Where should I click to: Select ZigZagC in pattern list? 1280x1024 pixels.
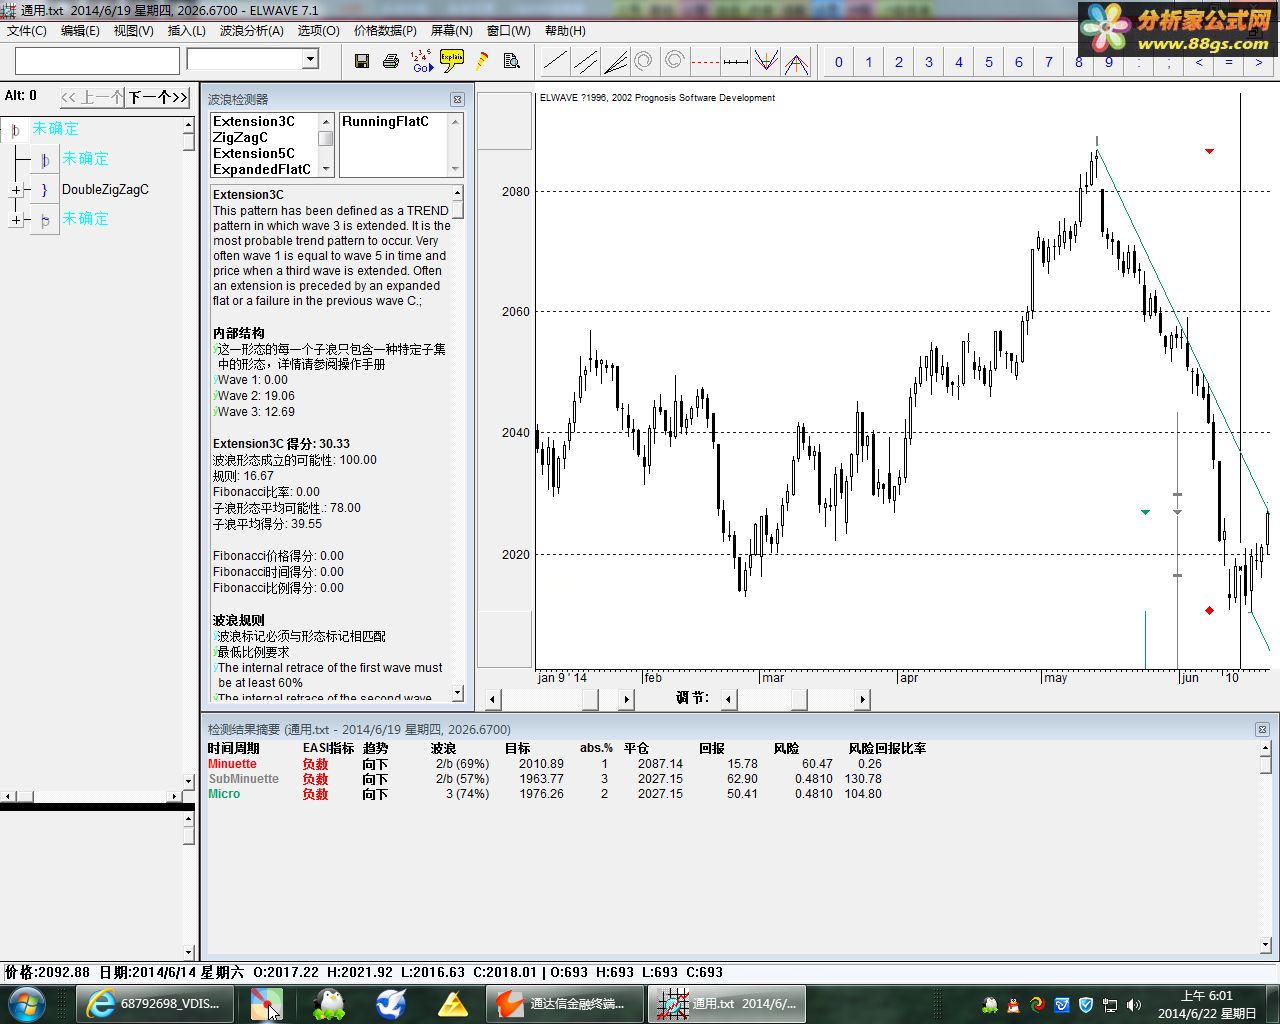(241, 137)
